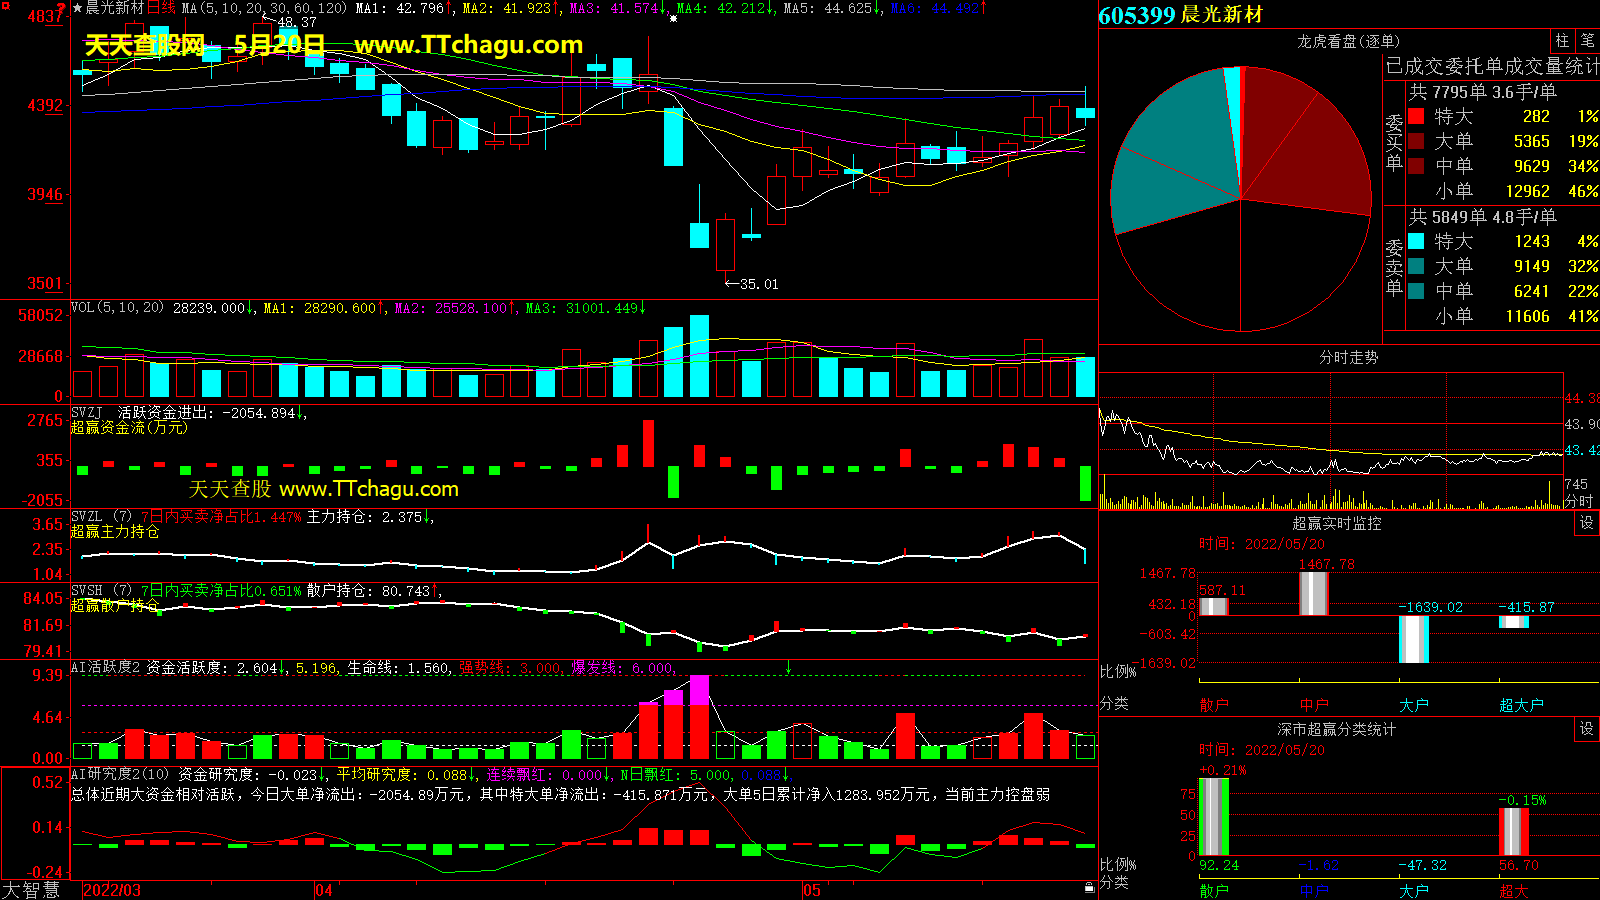This screenshot has width=1600, height=900.
Task: Click the -1639.02 大户 bar
Action: point(1413,639)
